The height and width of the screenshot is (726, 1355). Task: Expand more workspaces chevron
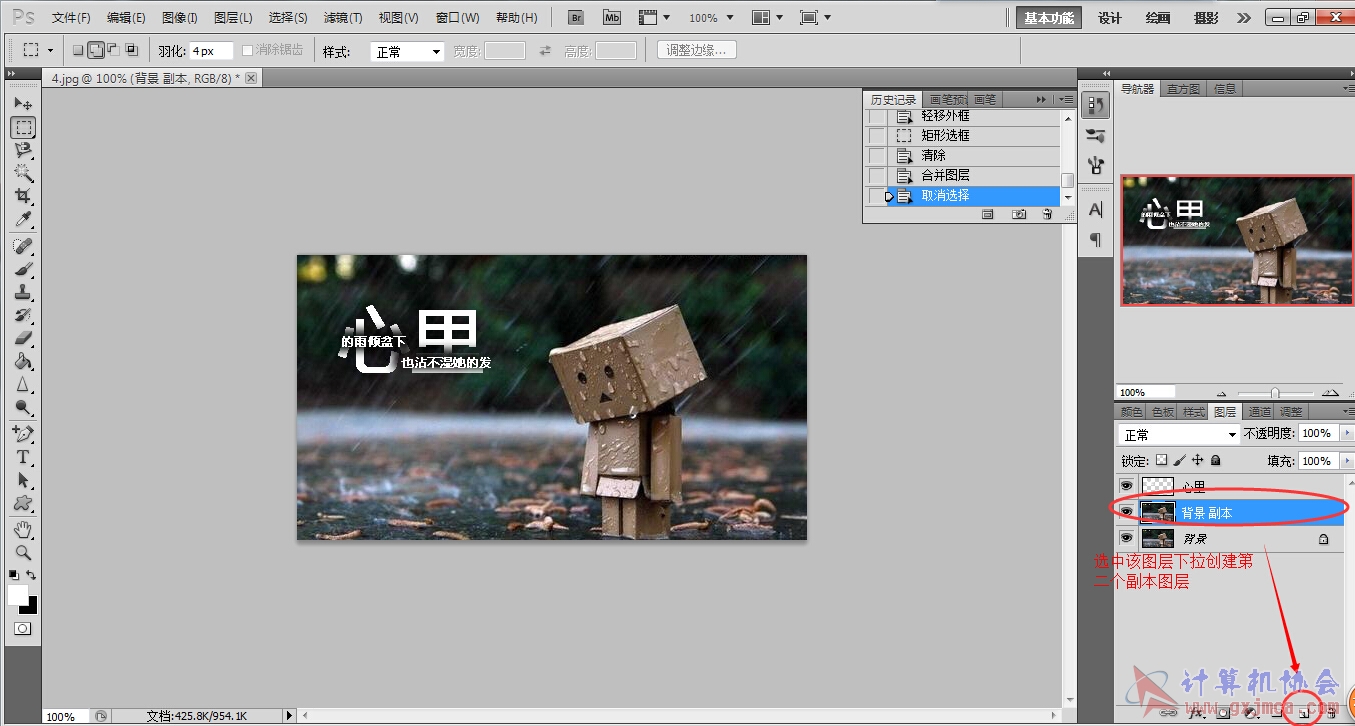(x=1243, y=18)
